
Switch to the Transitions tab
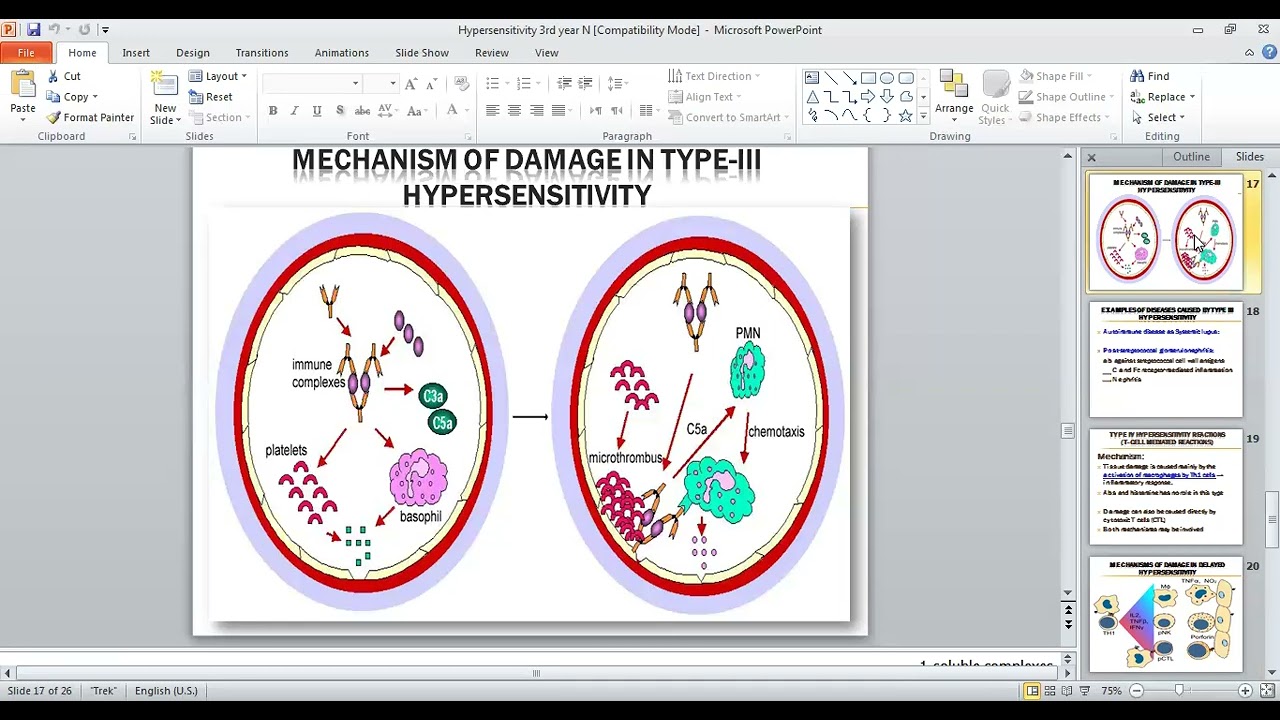pos(262,53)
